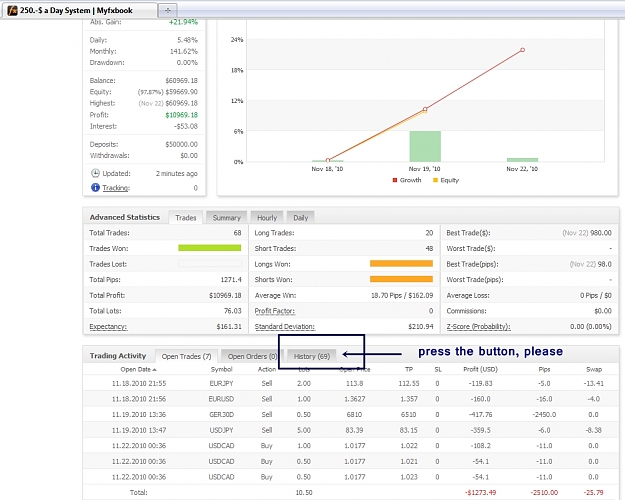Click the Expectancy link
625x500 pixels.
[108, 327]
